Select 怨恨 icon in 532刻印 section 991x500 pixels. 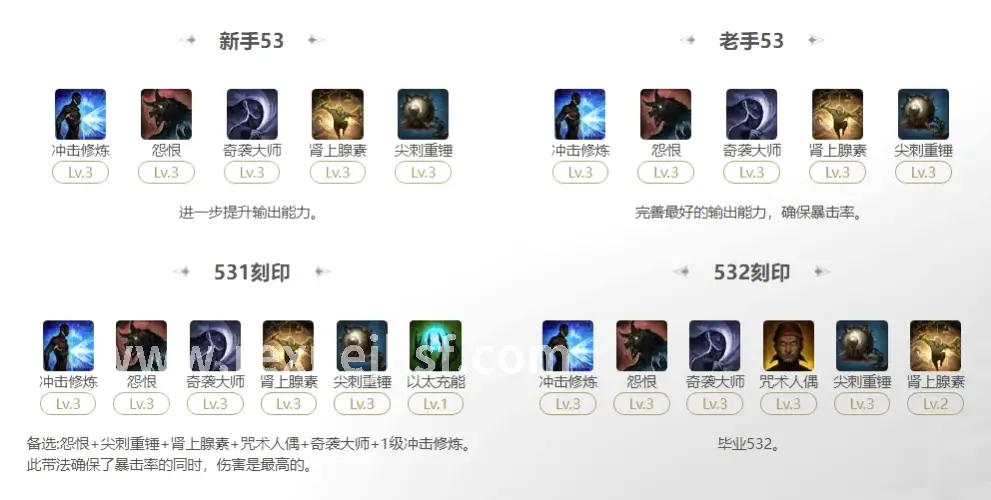point(641,346)
